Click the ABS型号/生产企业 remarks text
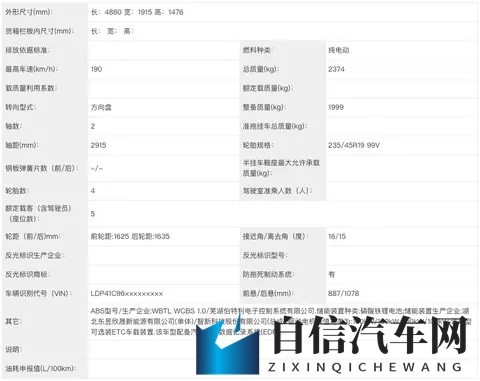Screen dimensions: 480x381 pos(281,322)
